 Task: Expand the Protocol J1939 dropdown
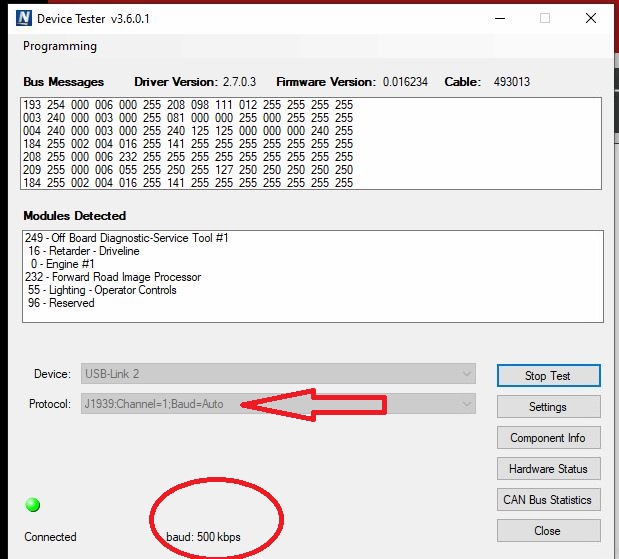coord(465,404)
